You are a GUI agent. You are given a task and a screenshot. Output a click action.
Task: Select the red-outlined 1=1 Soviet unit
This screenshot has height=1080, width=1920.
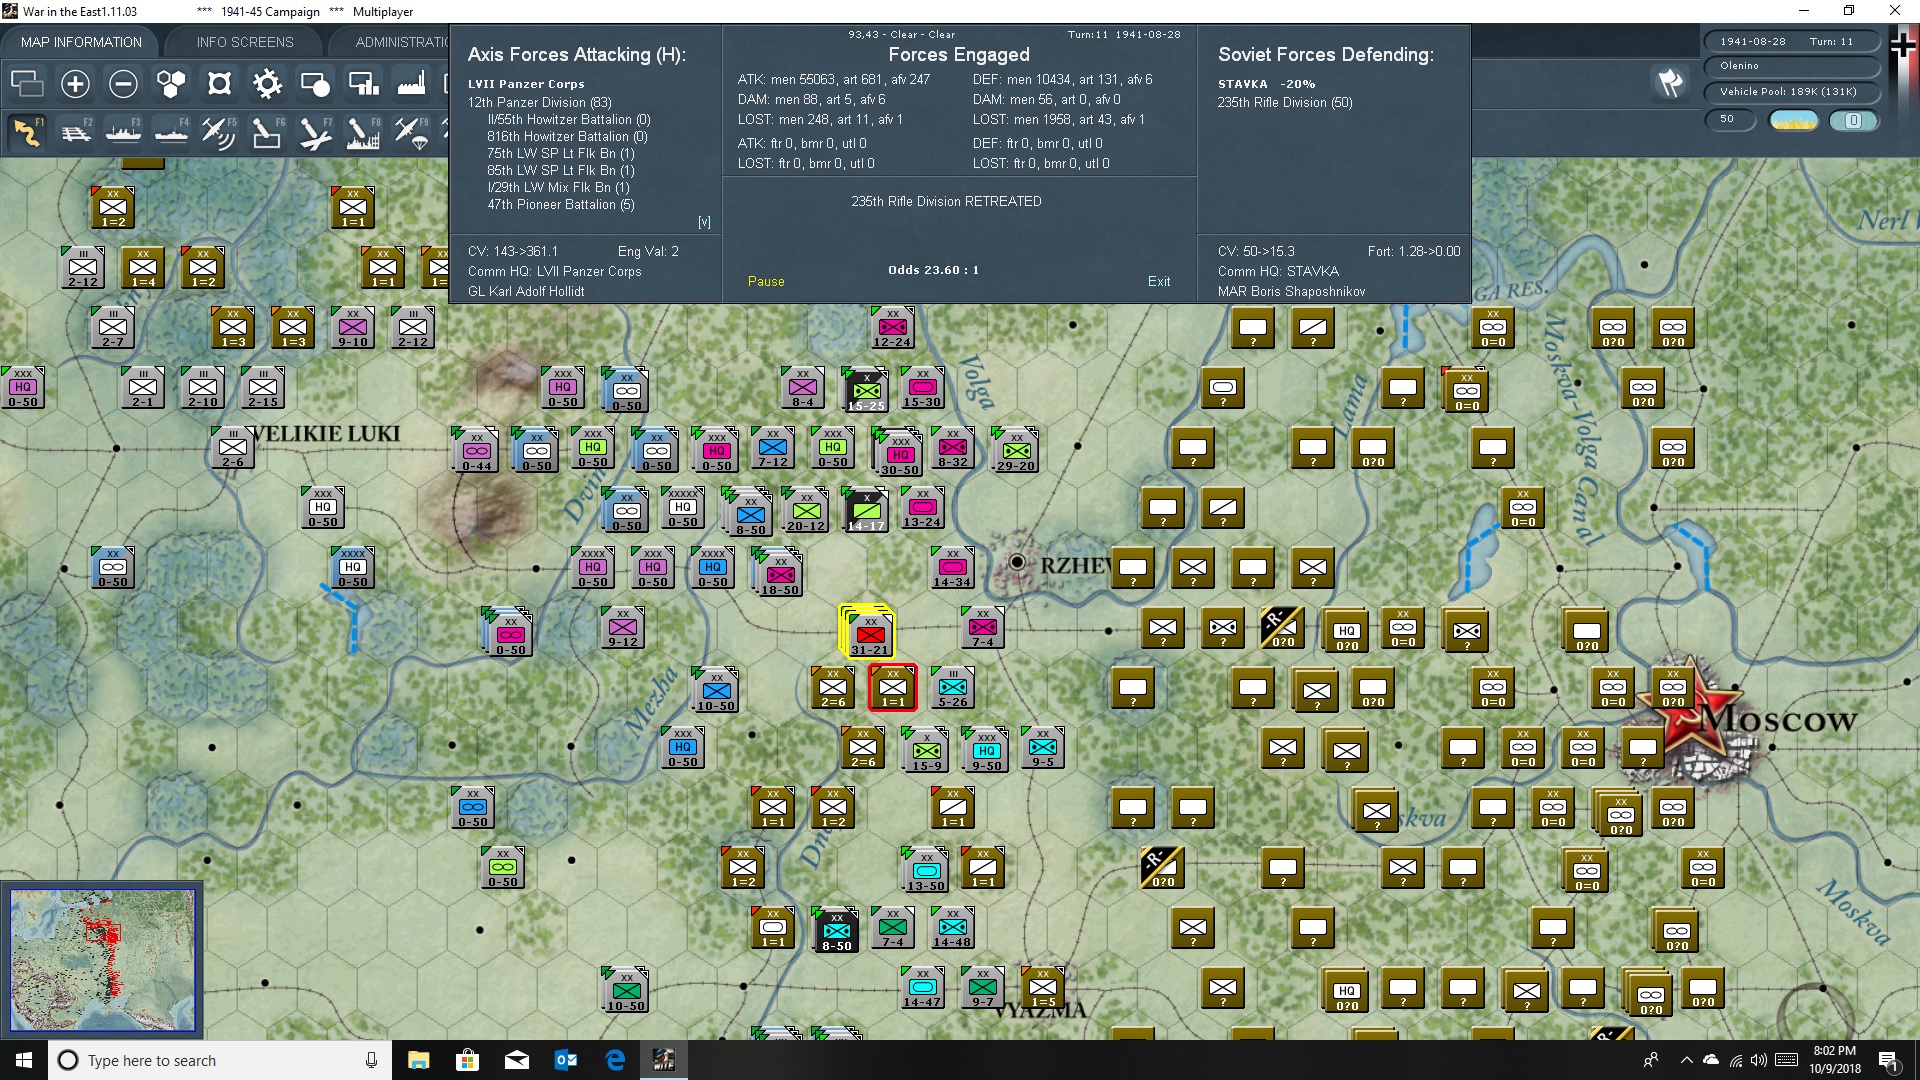tap(893, 688)
